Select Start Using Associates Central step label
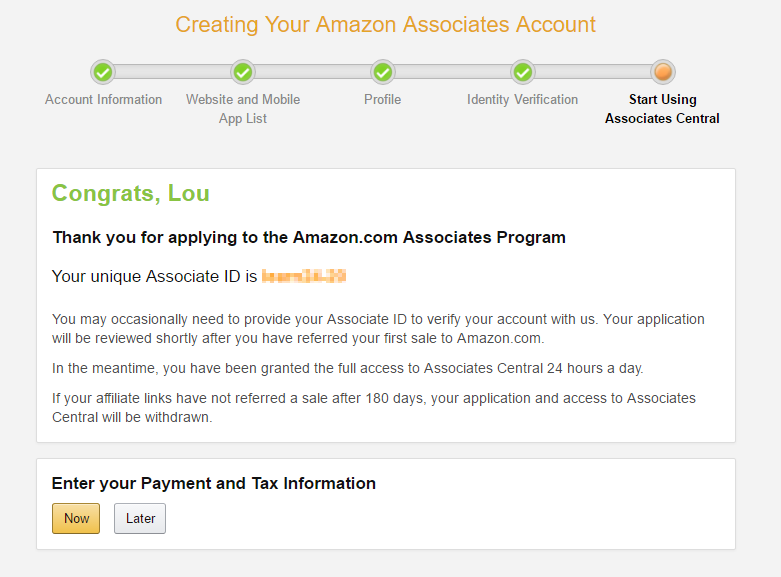 point(662,109)
